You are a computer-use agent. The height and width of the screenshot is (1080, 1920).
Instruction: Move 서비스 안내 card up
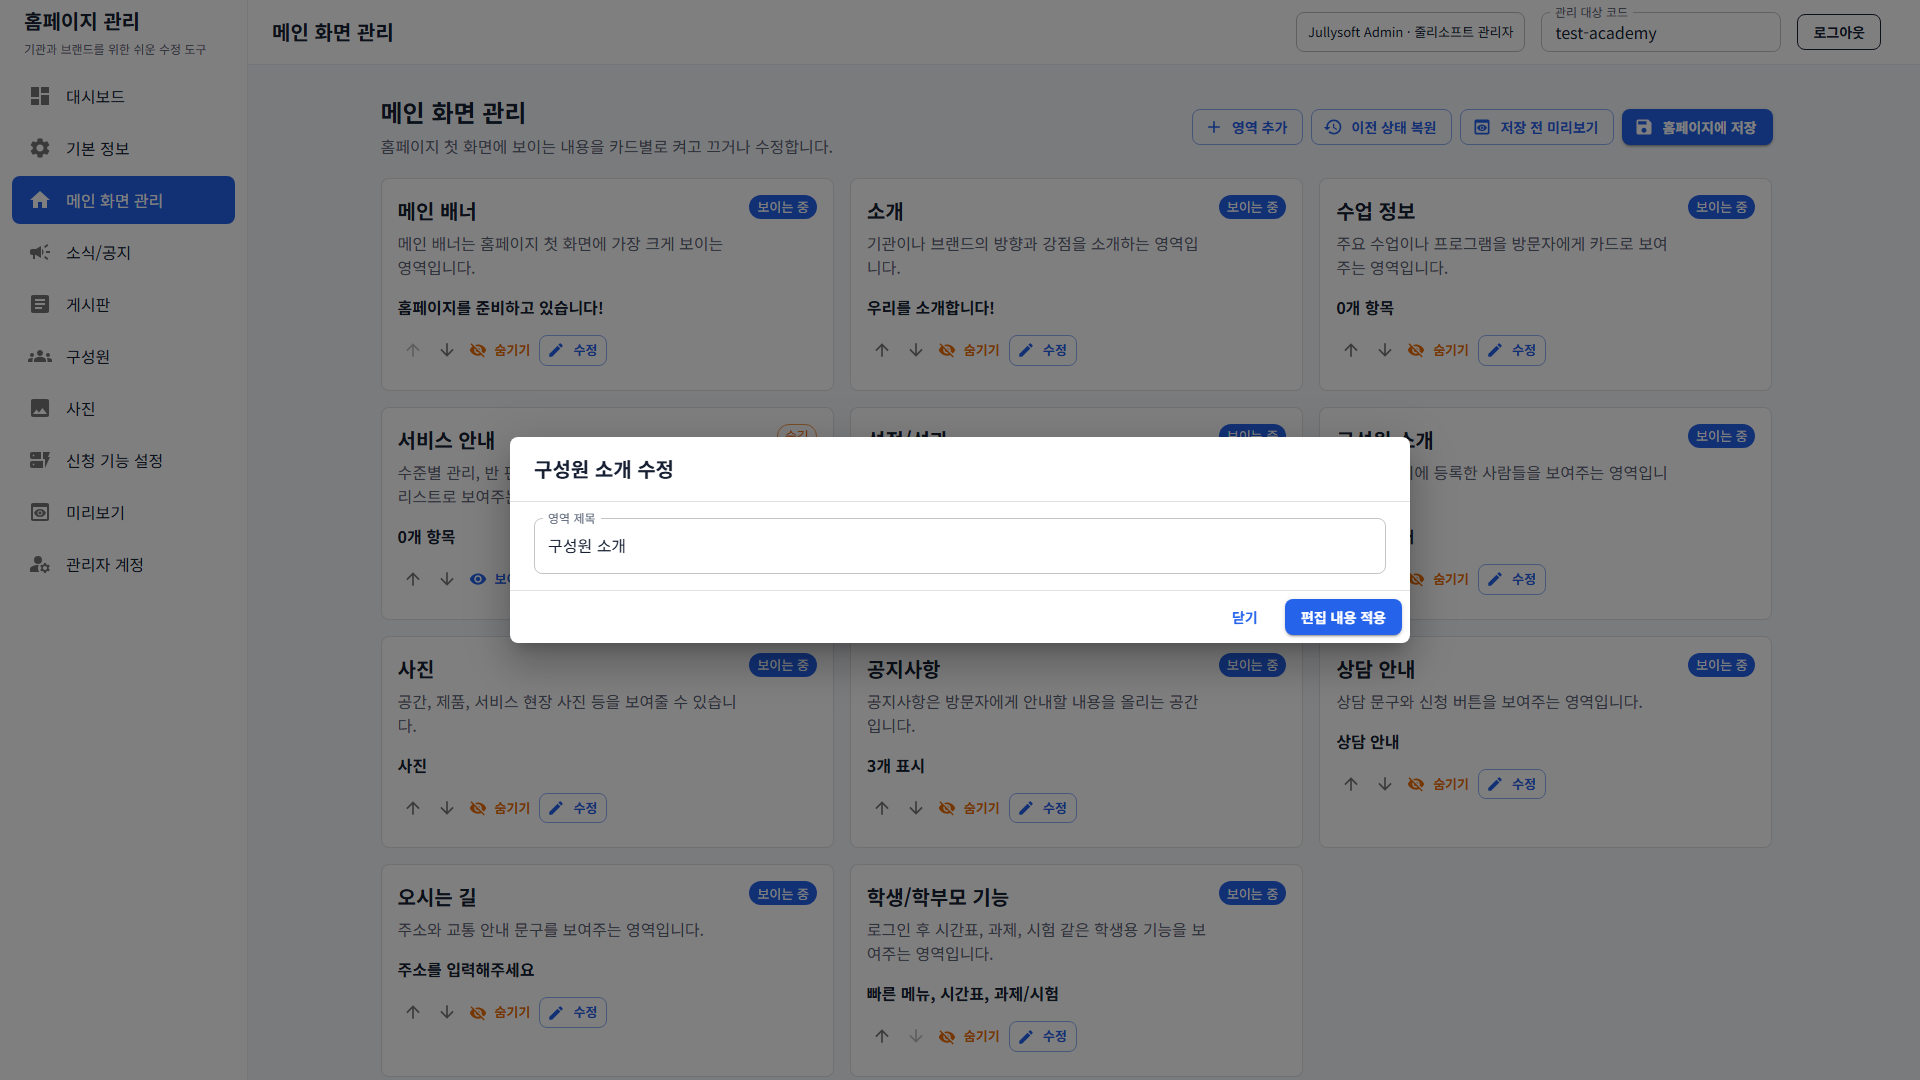413,579
